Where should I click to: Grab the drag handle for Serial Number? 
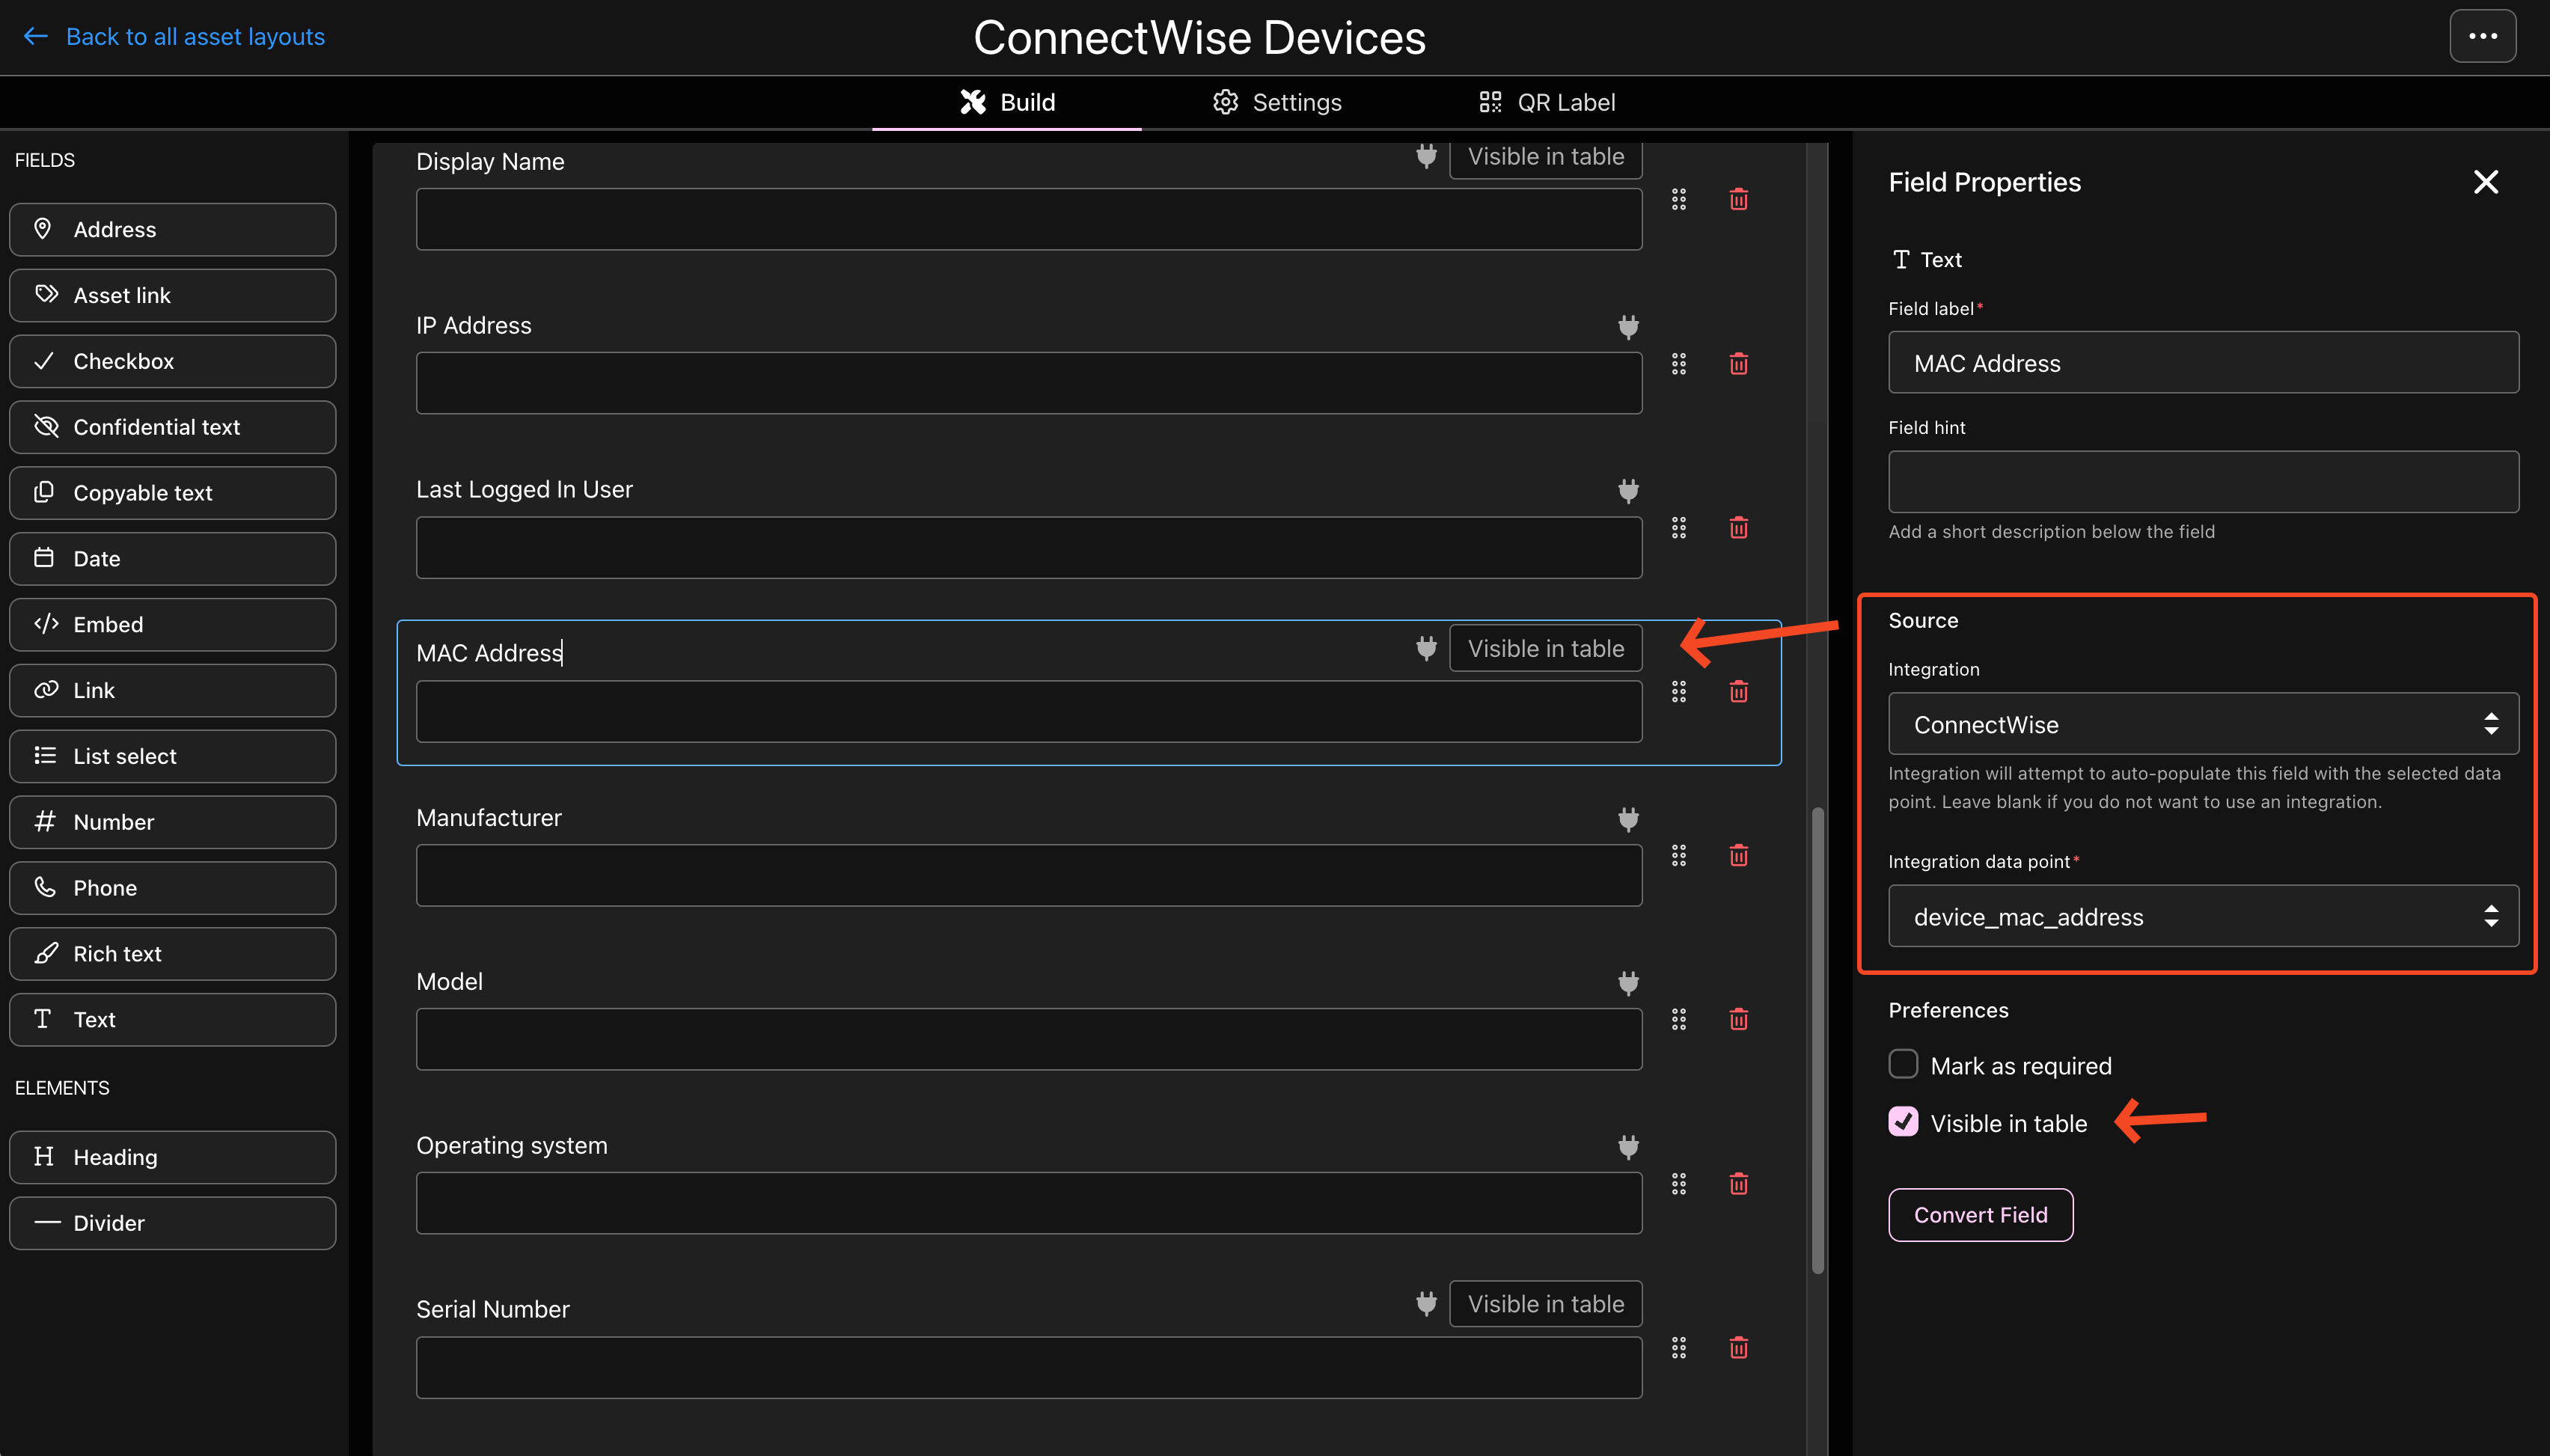pyautogui.click(x=1679, y=1348)
